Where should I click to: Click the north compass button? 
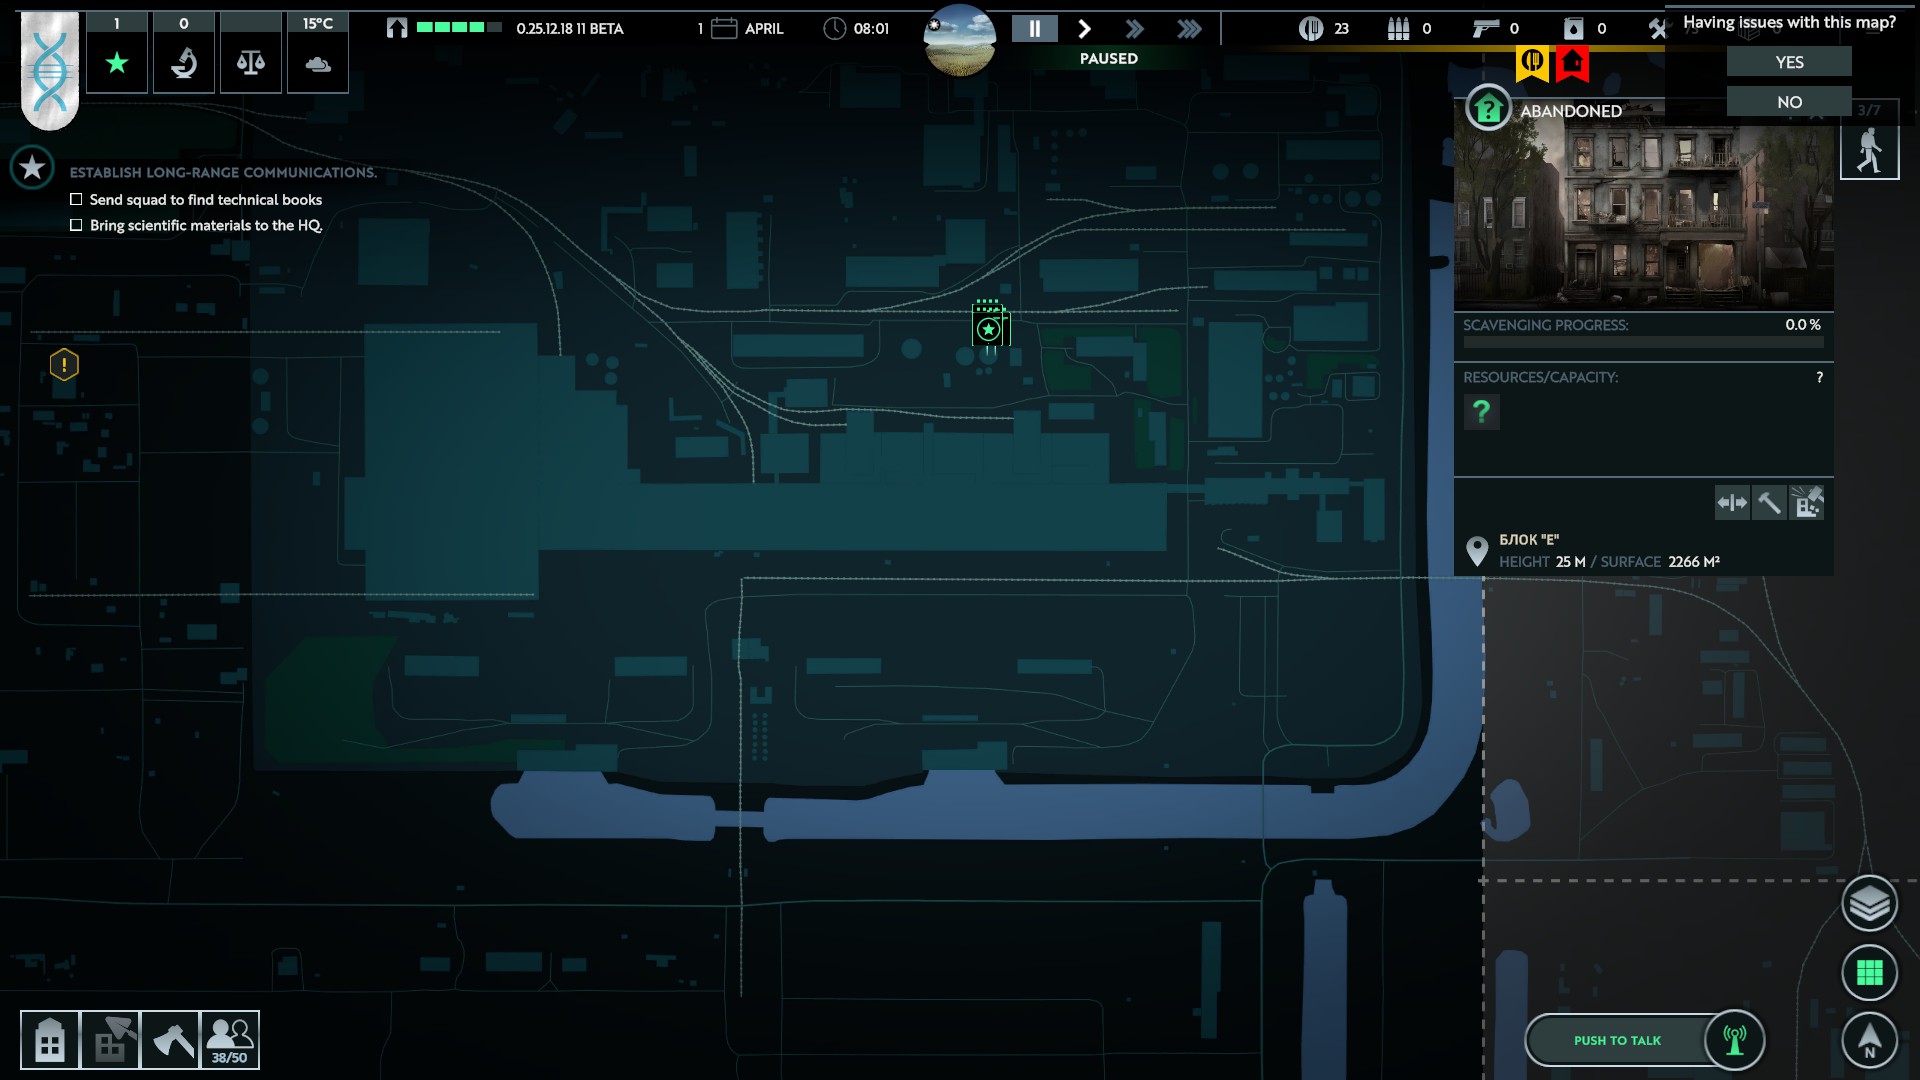(x=1869, y=1040)
